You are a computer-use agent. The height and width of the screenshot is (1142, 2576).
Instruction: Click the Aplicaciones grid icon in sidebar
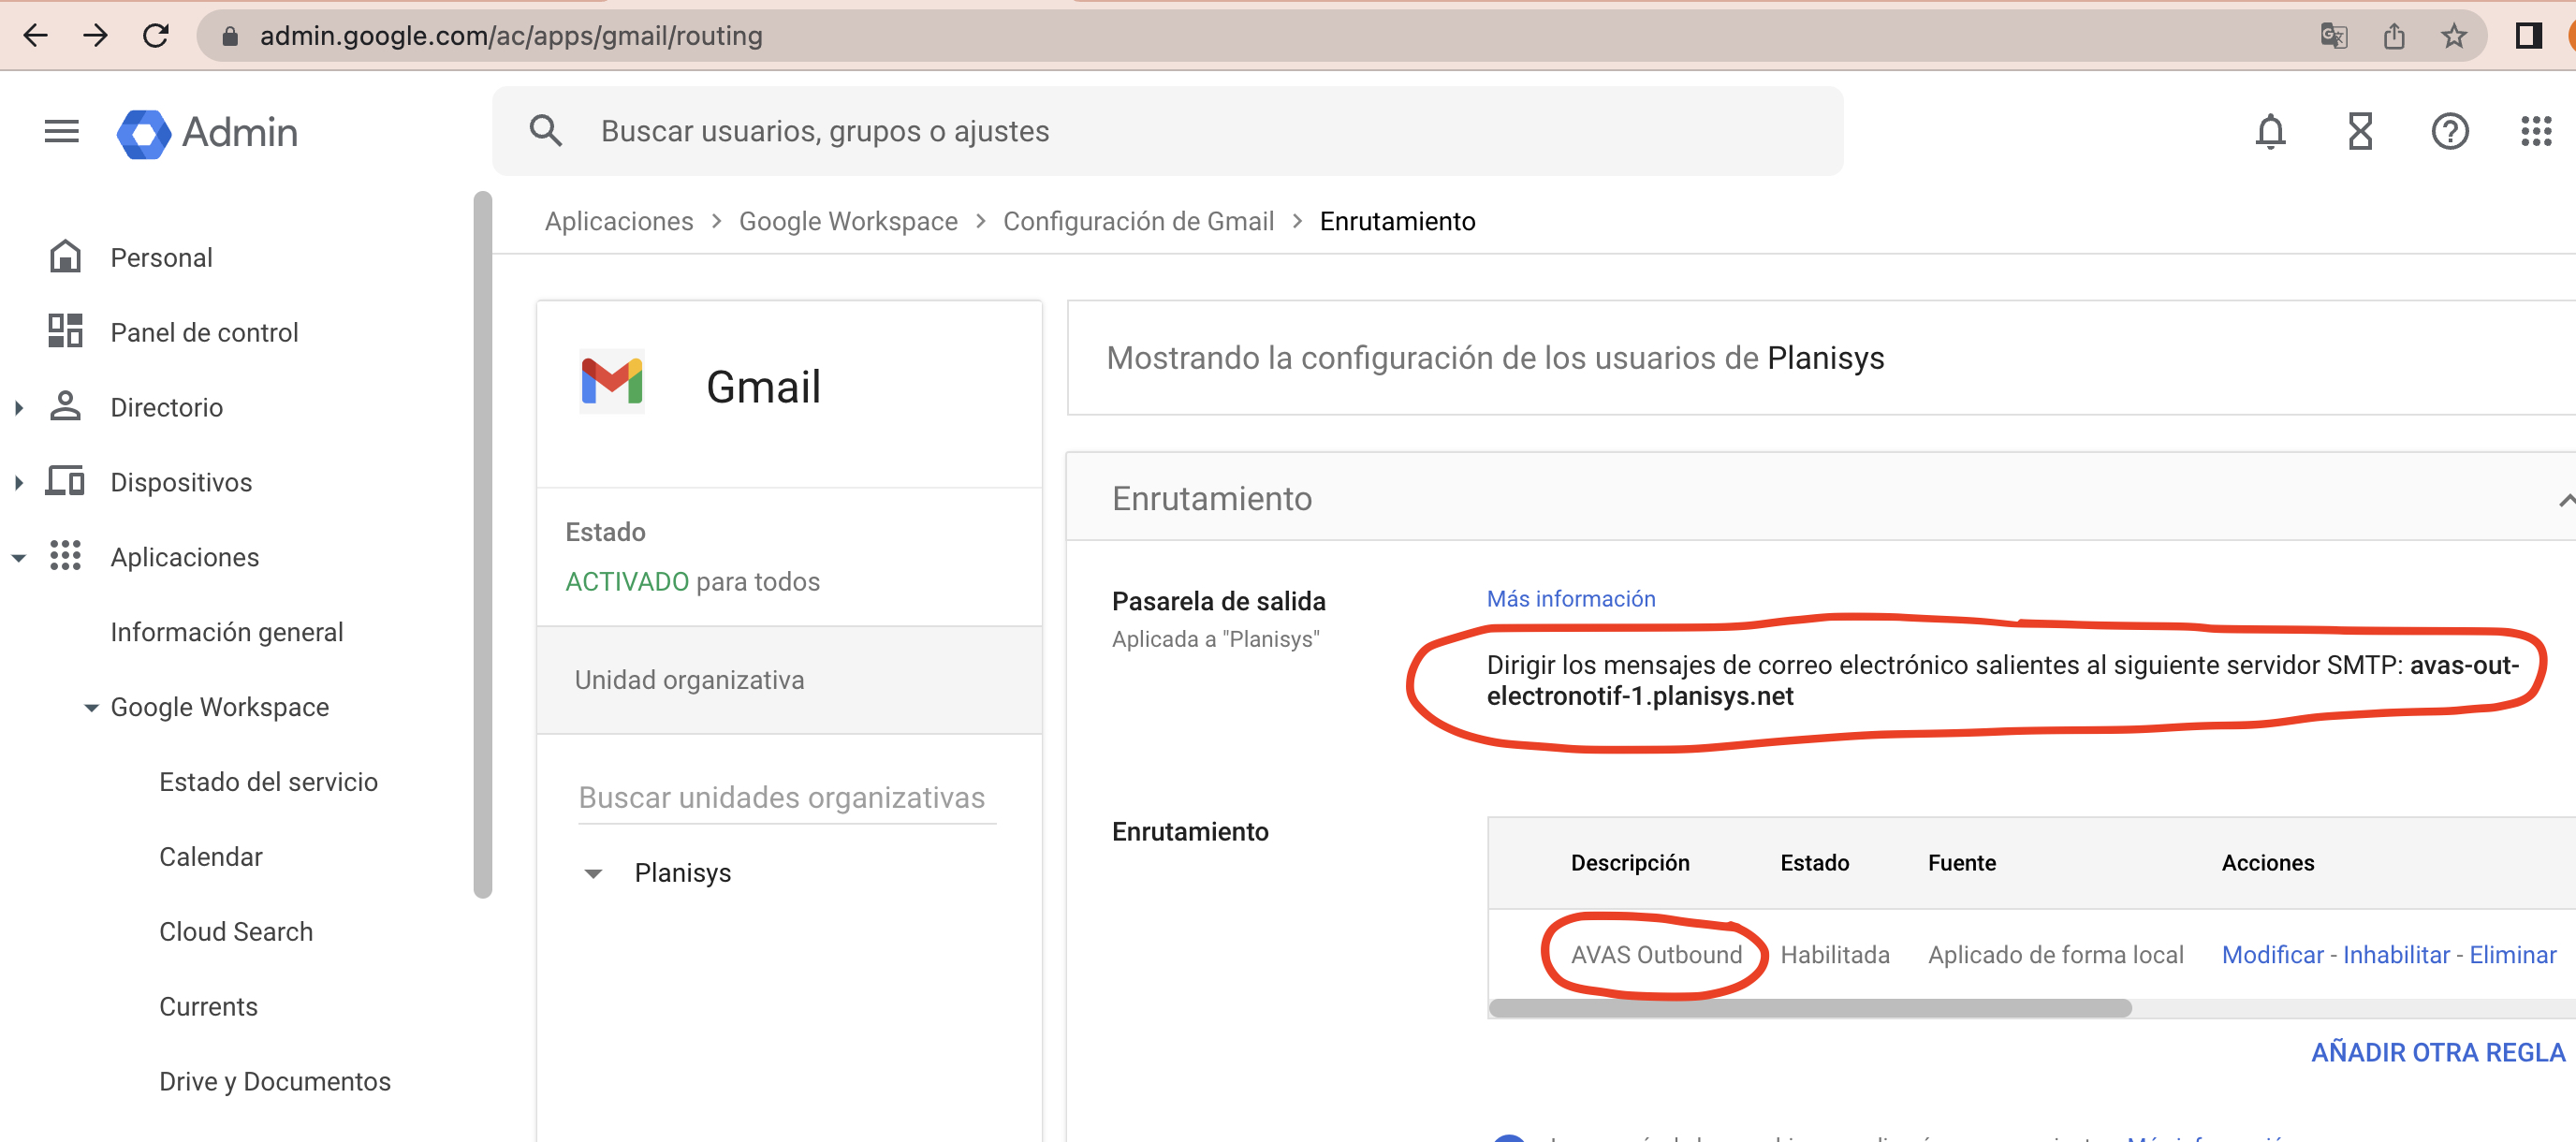click(65, 556)
